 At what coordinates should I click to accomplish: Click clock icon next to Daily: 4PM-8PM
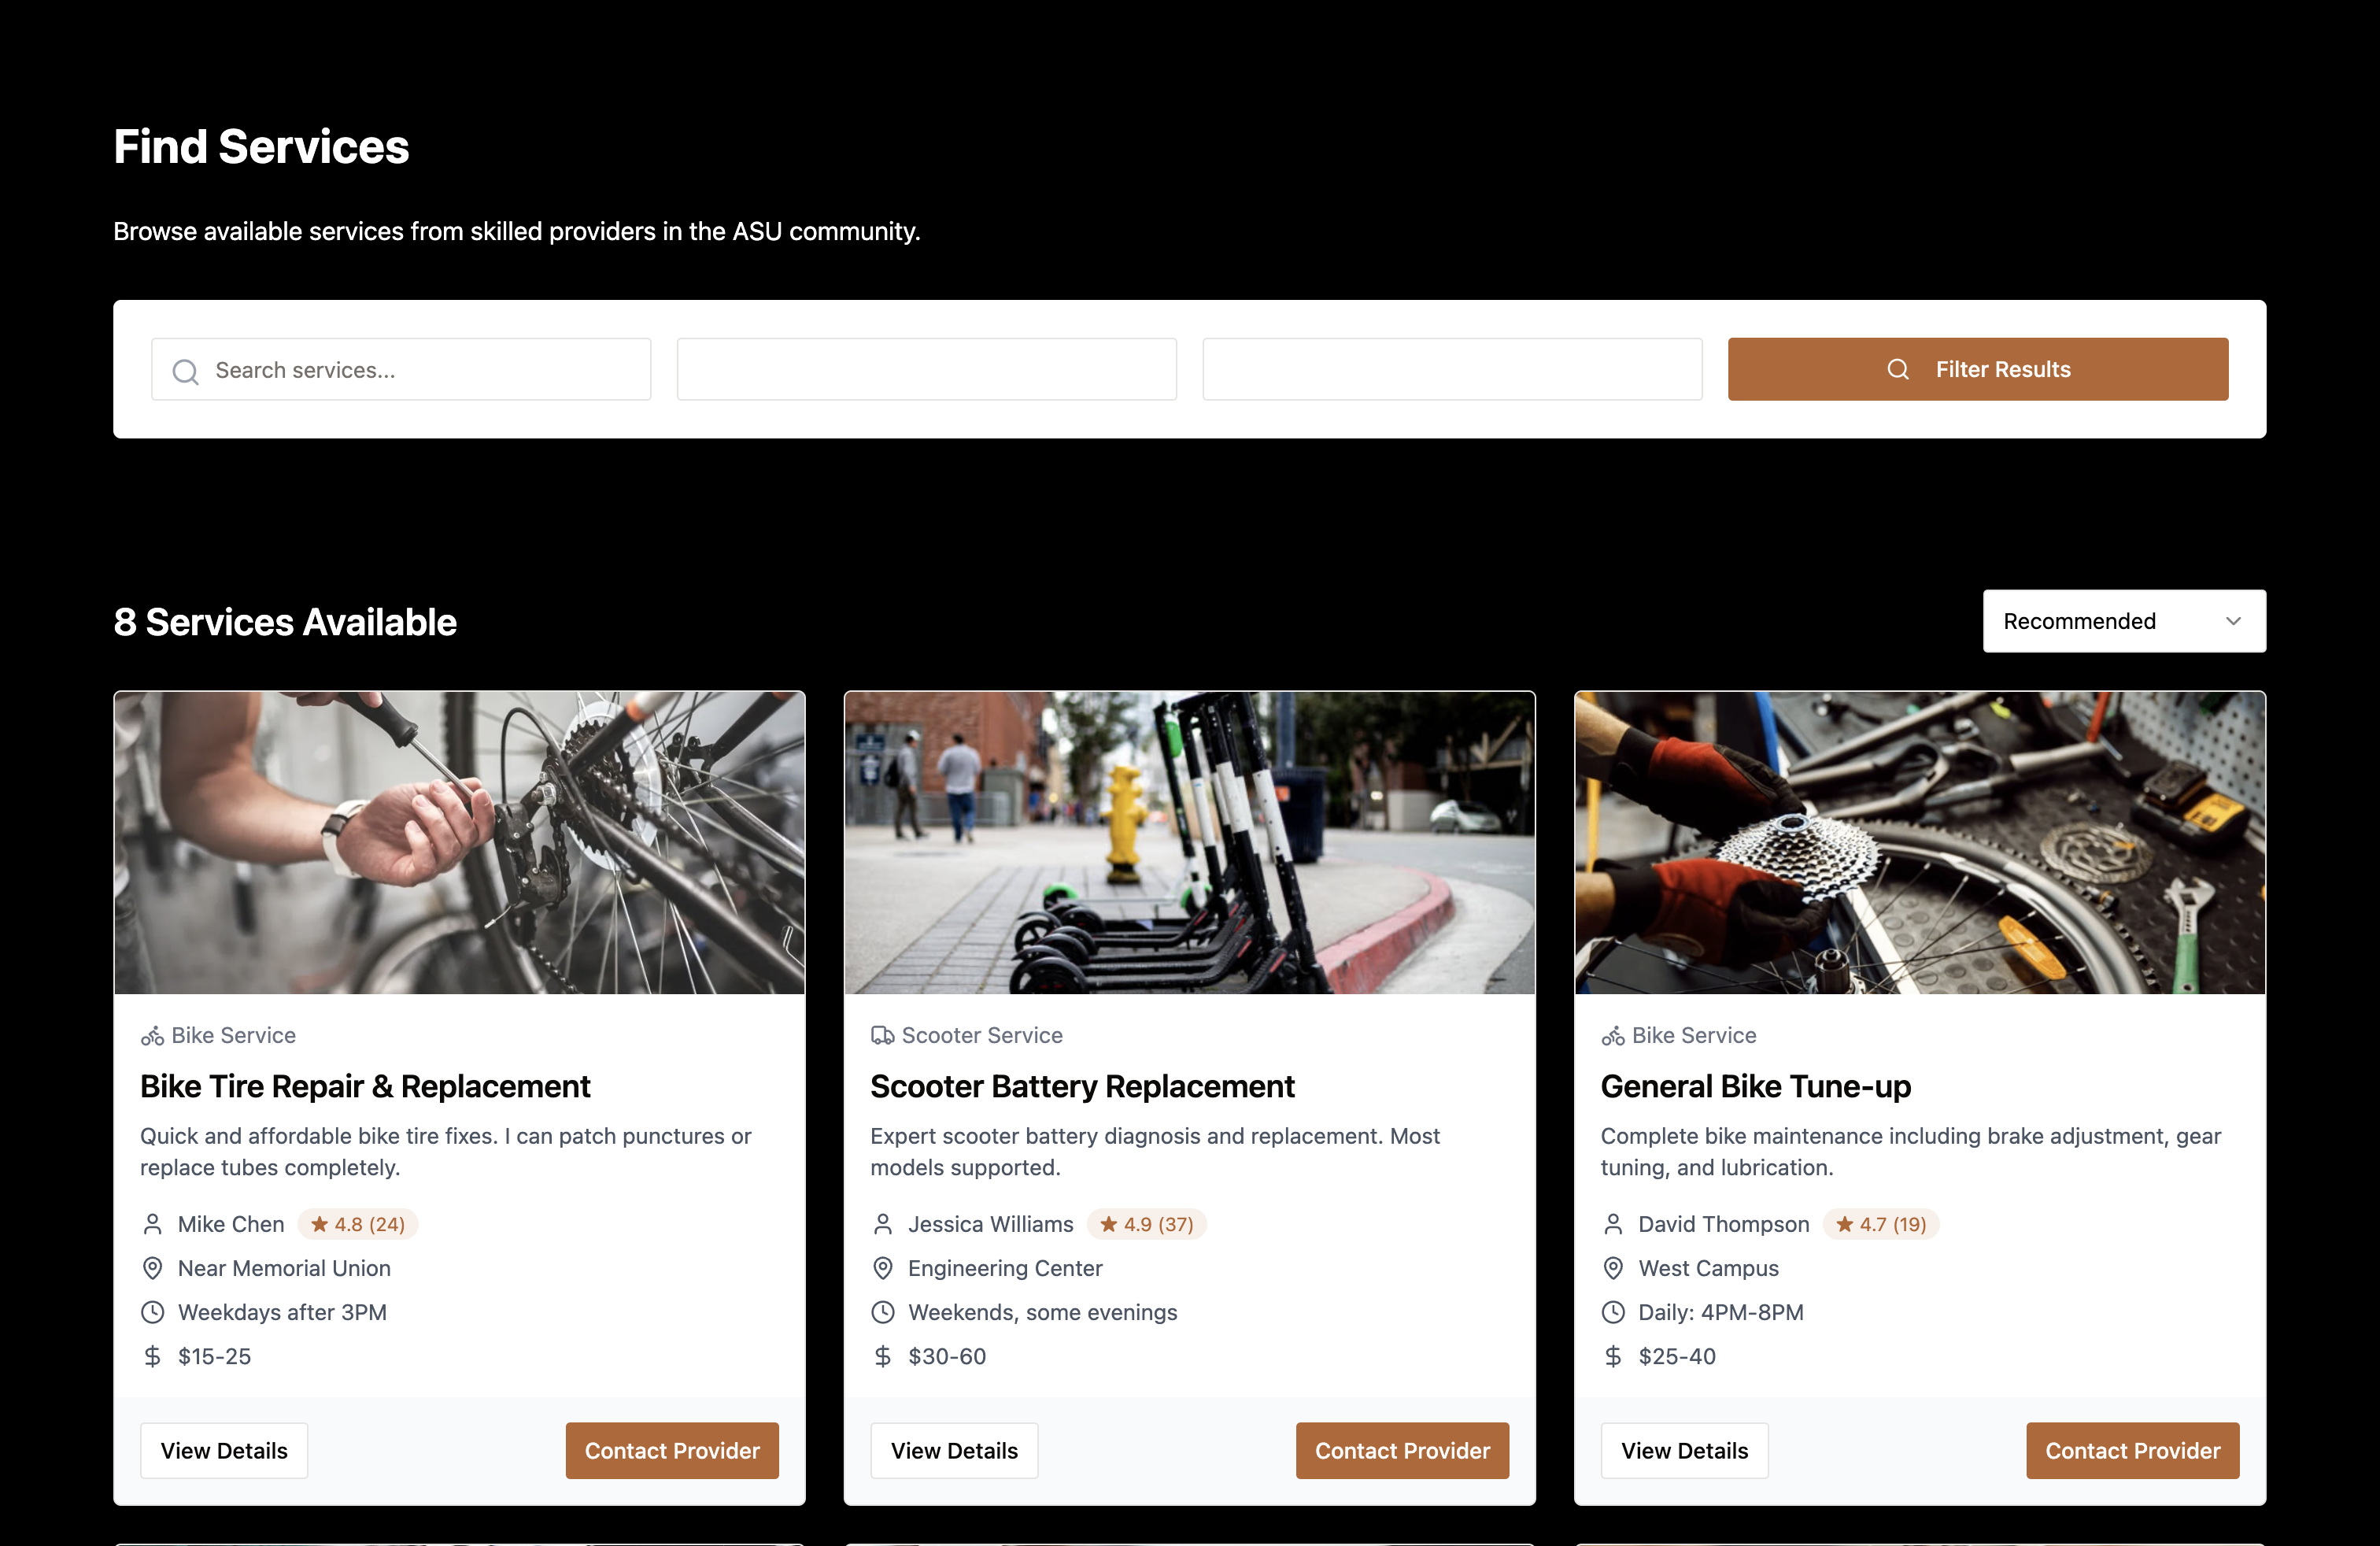[x=1612, y=1312]
